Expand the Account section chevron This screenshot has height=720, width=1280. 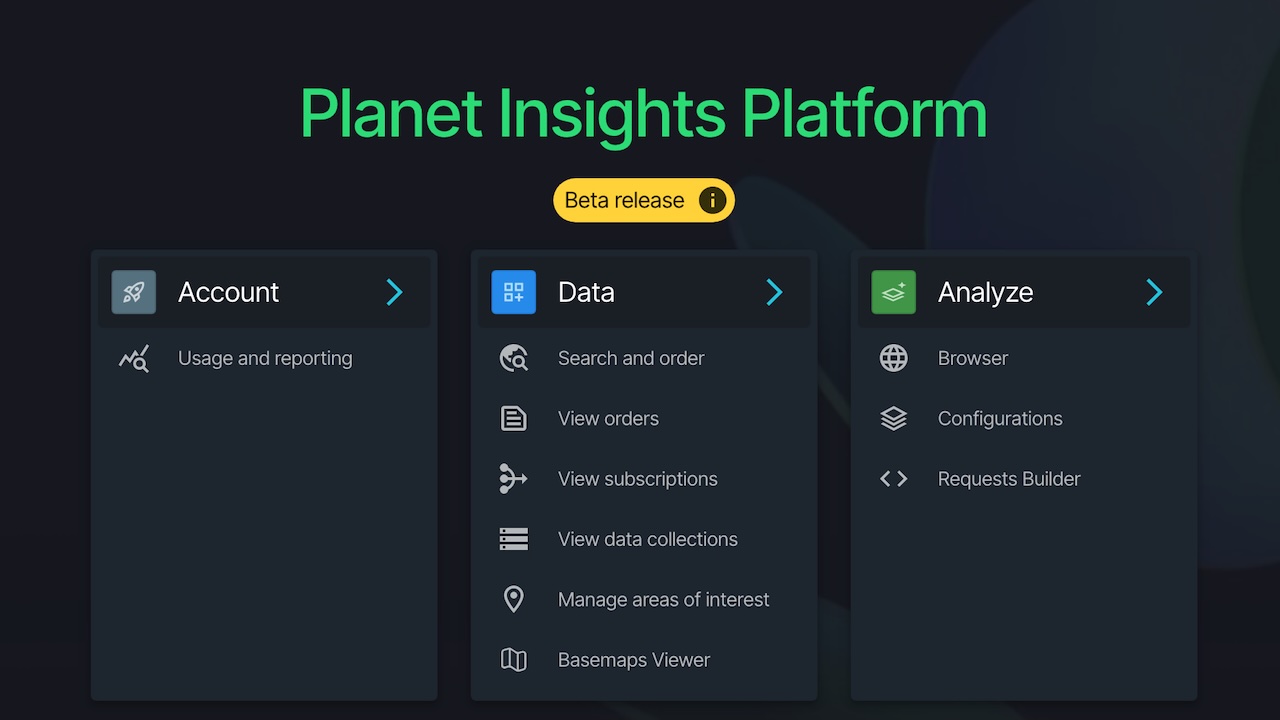pyautogui.click(x=394, y=292)
